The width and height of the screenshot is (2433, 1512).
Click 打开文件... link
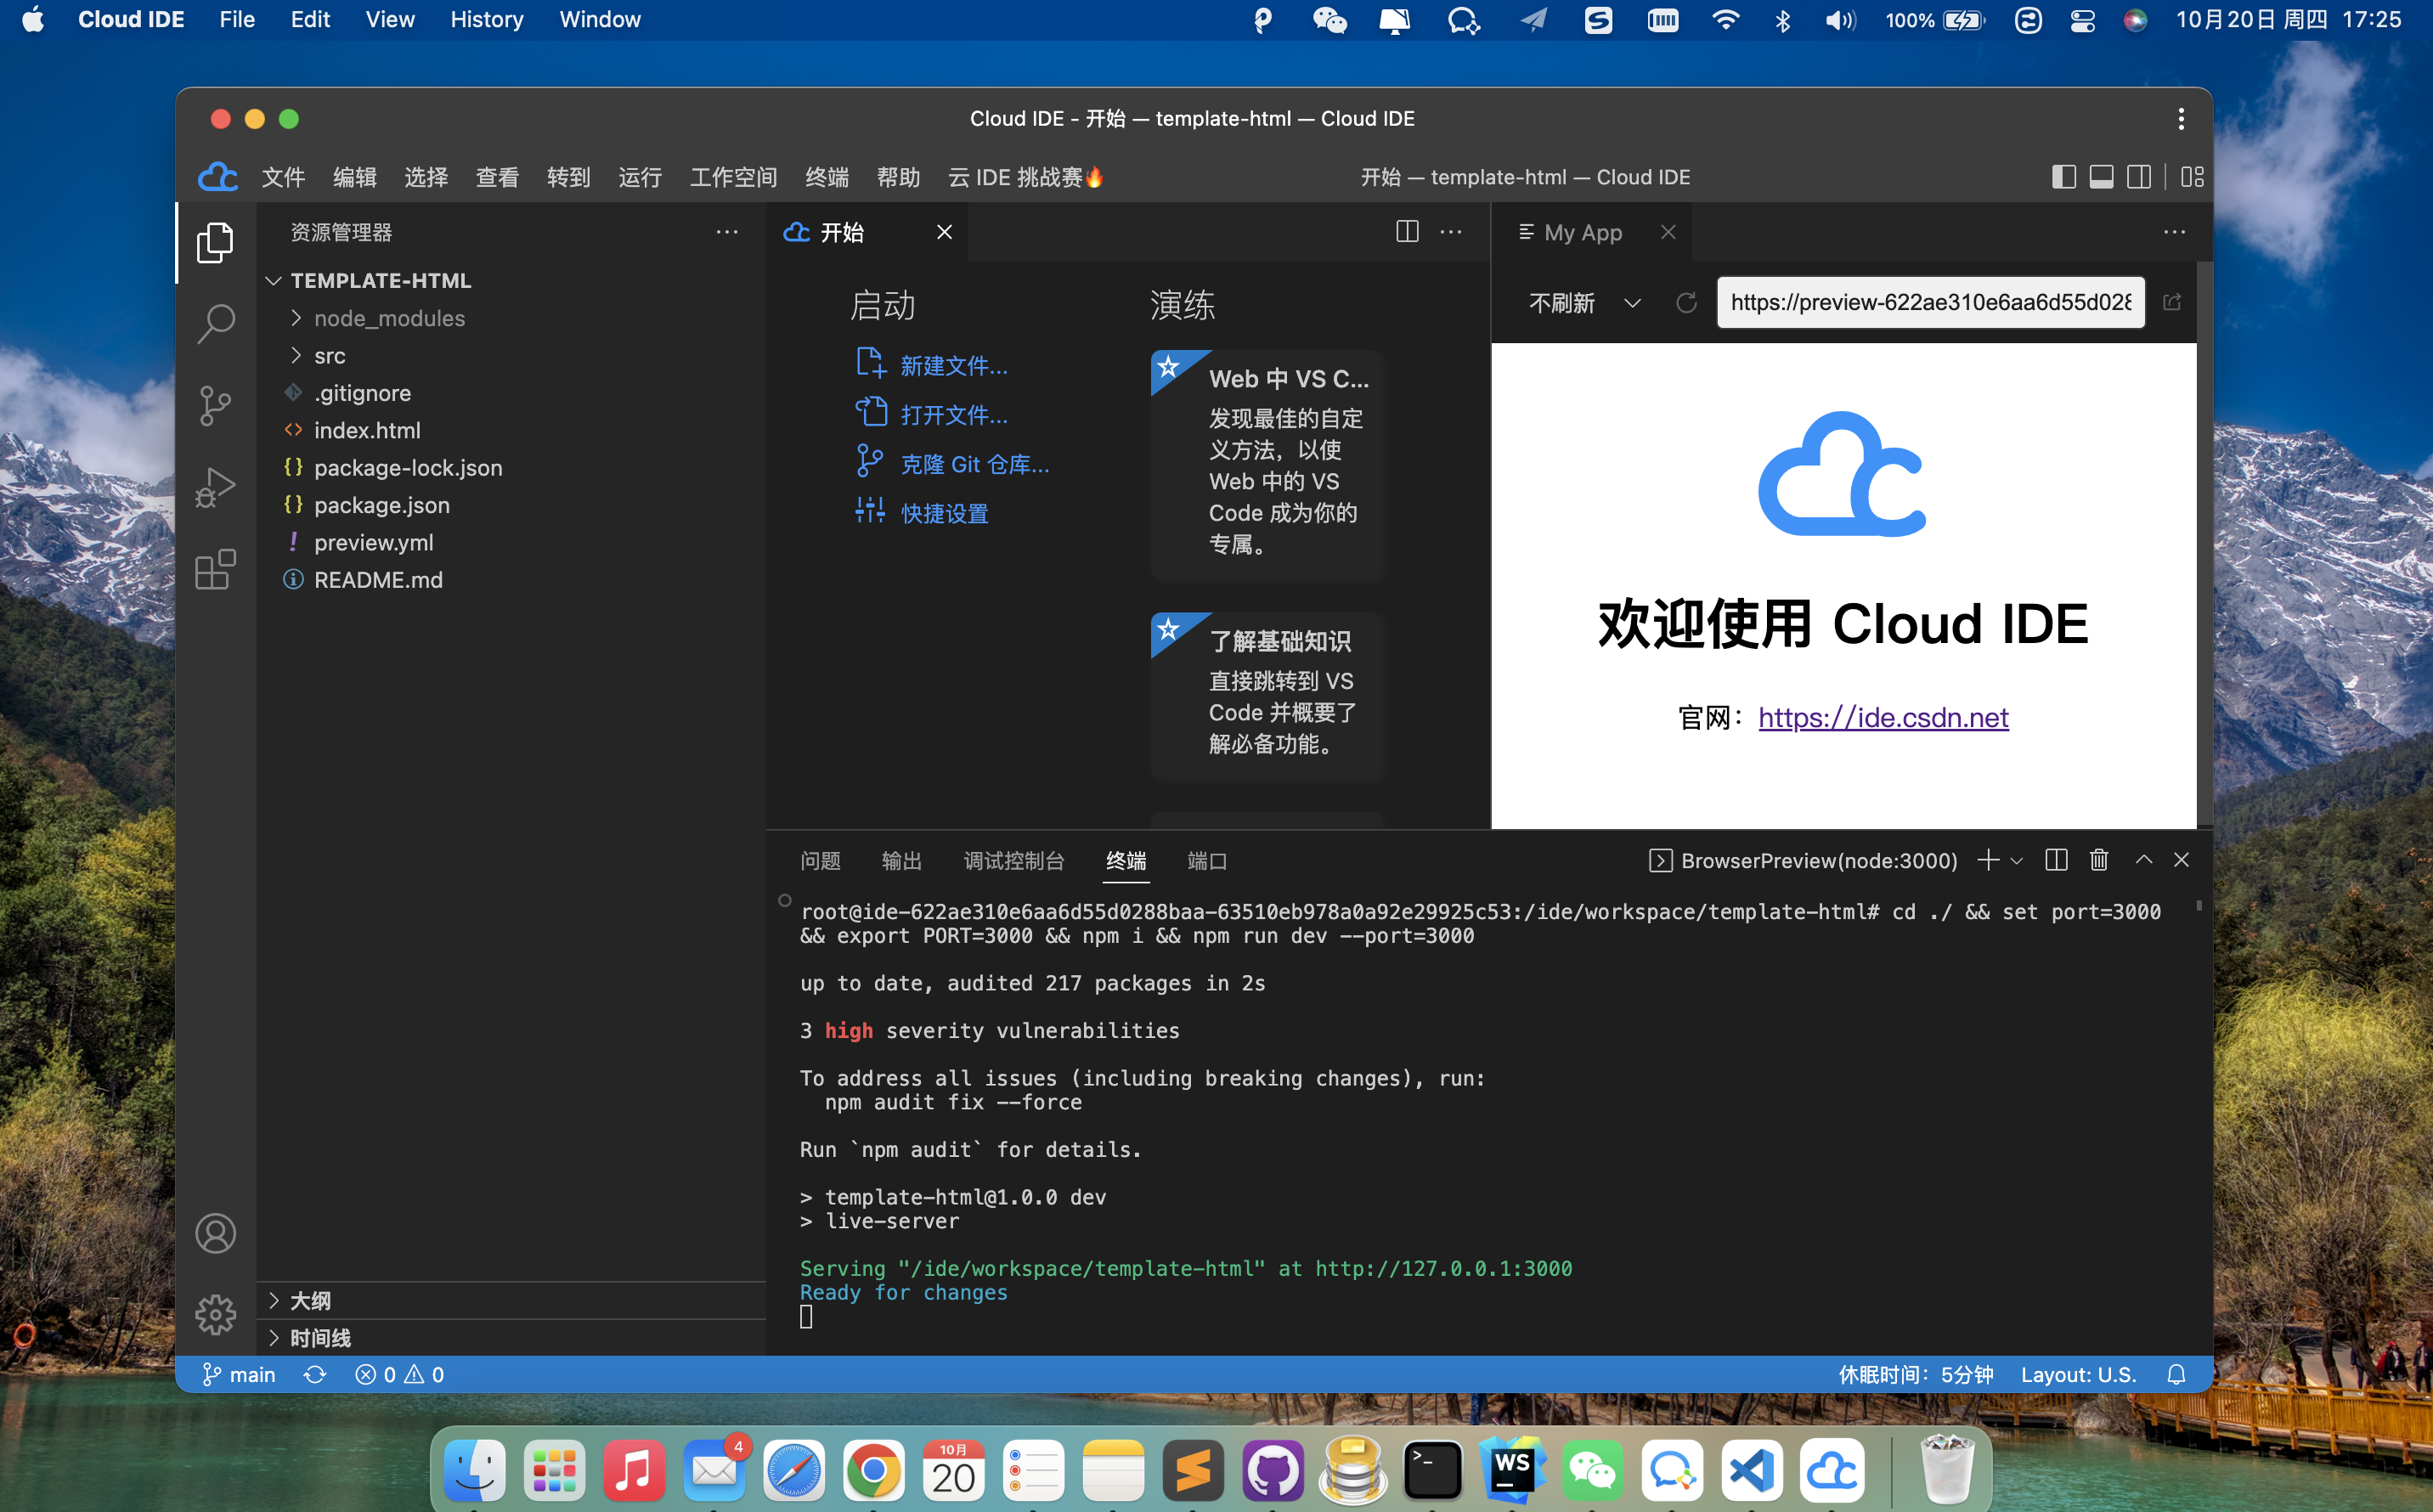pyautogui.click(x=953, y=415)
